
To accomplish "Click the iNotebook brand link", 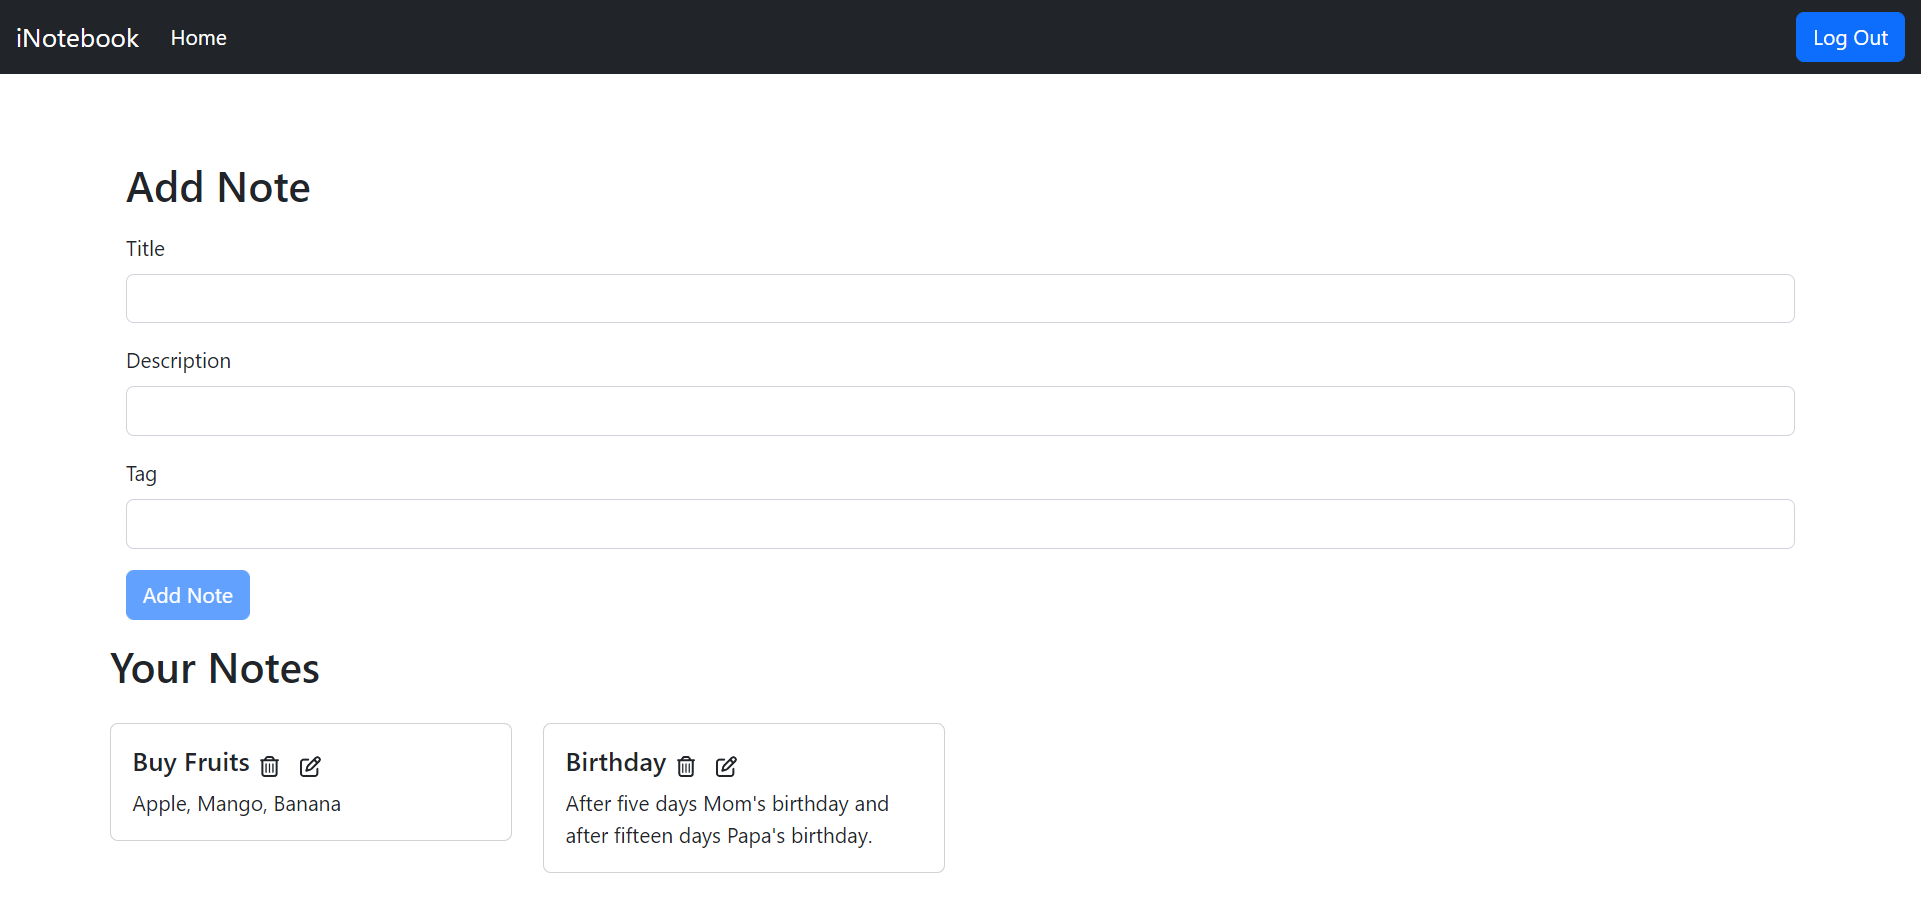I will click(x=76, y=37).
